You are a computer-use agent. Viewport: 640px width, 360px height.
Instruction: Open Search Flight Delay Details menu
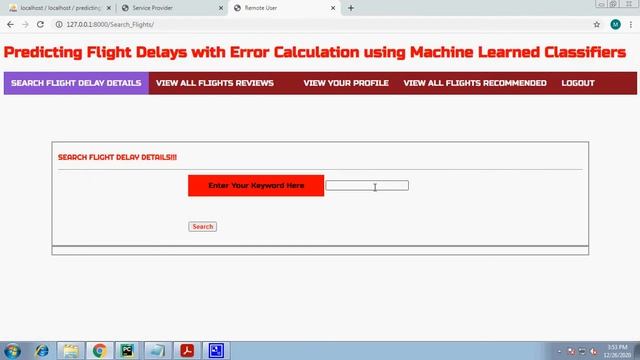pyautogui.click(x=76, y=83)
